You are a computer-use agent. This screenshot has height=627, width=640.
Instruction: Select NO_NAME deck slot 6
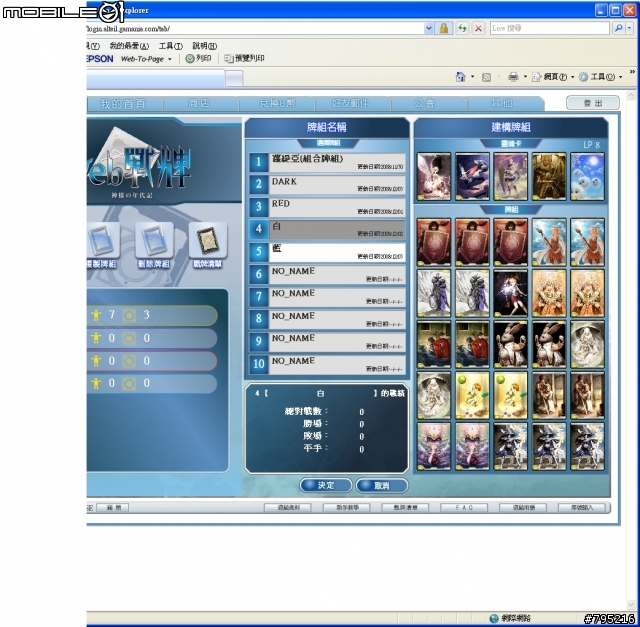(337, 274)
